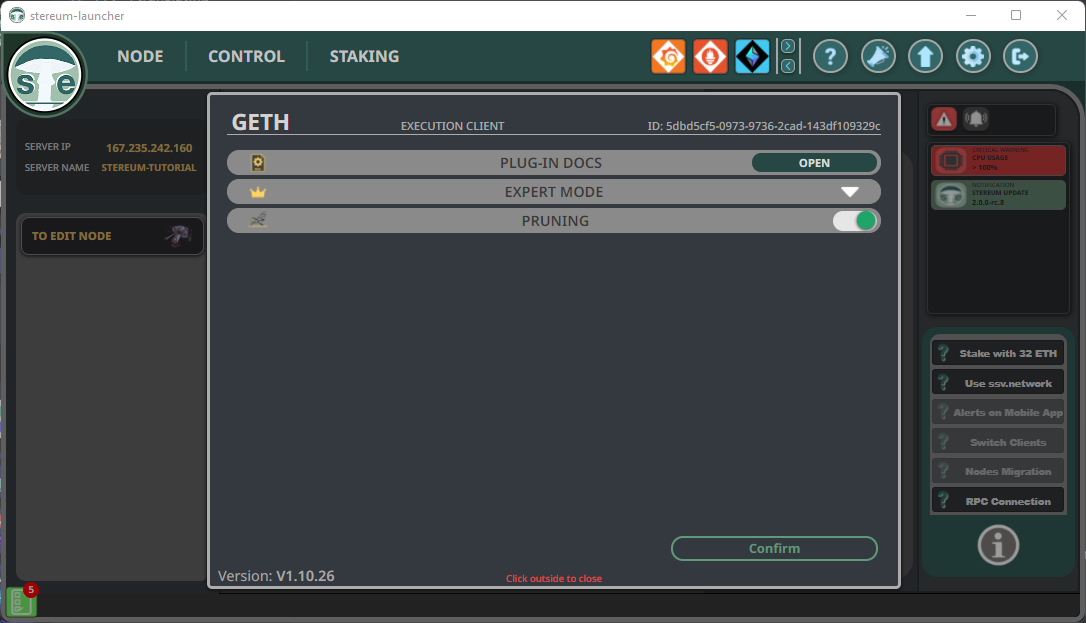Image resolution: width=1086 pixels, height=623 pixels.
Task: Click the EXECUTION CLIENT label
Action: point(452,126)
